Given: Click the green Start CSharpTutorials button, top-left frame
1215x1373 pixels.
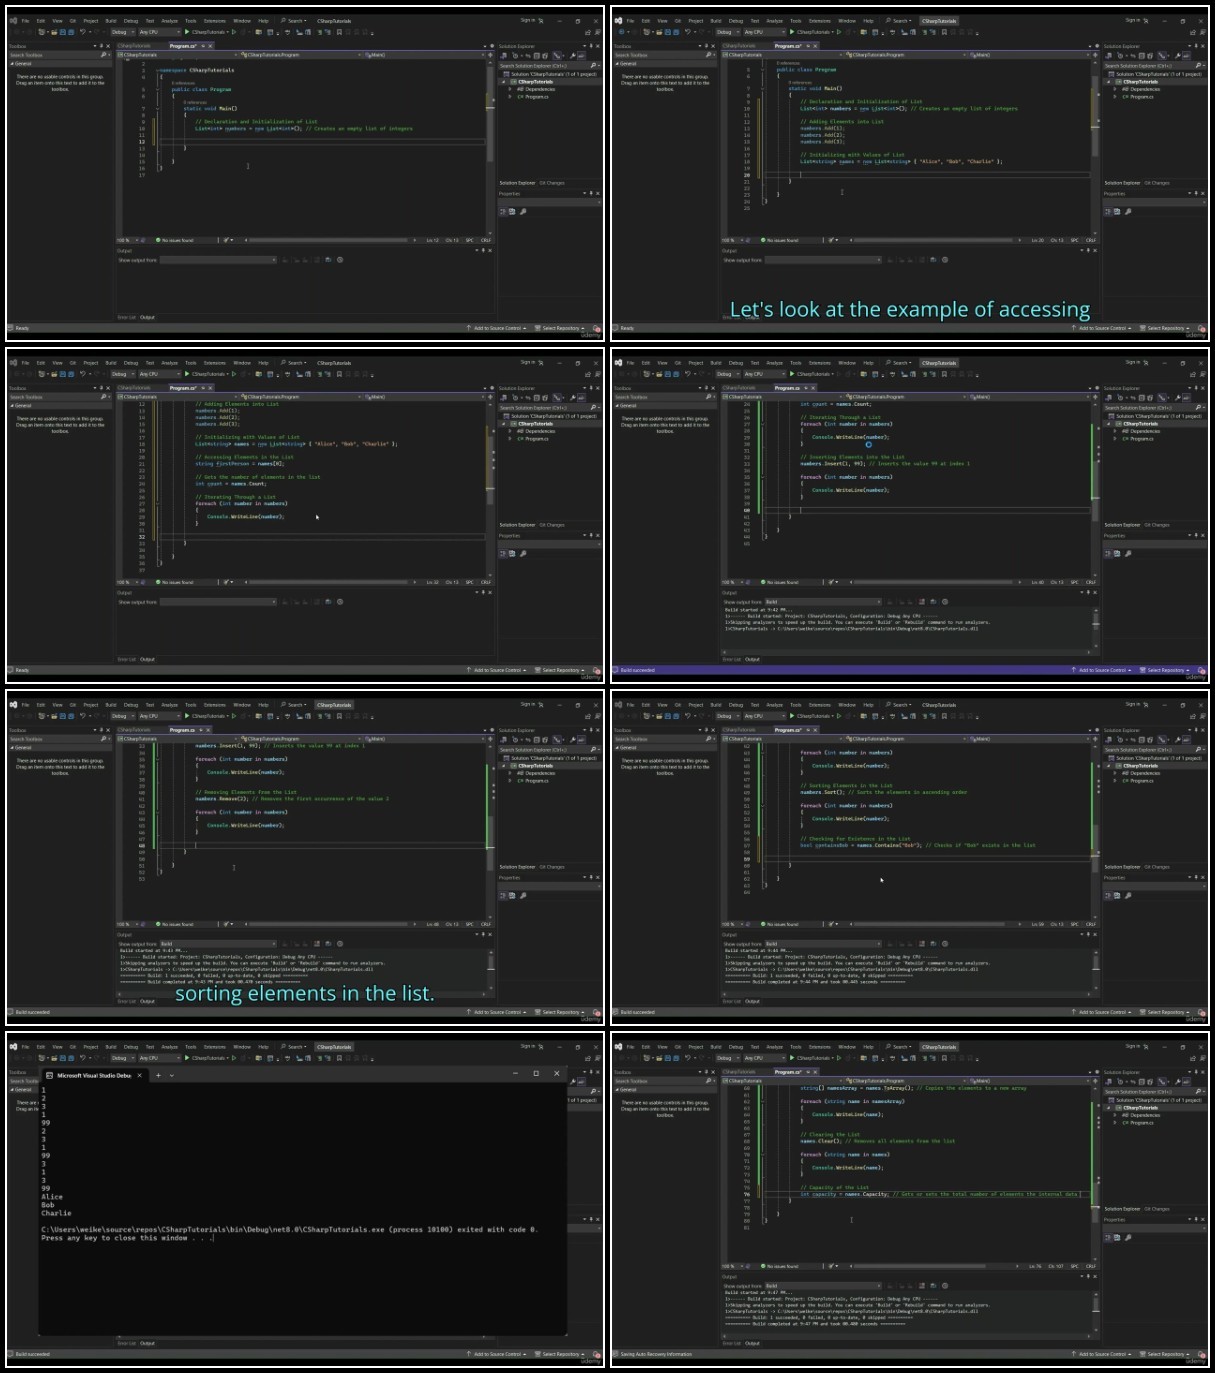Looking at the screenshot, I should click(206, 32).
